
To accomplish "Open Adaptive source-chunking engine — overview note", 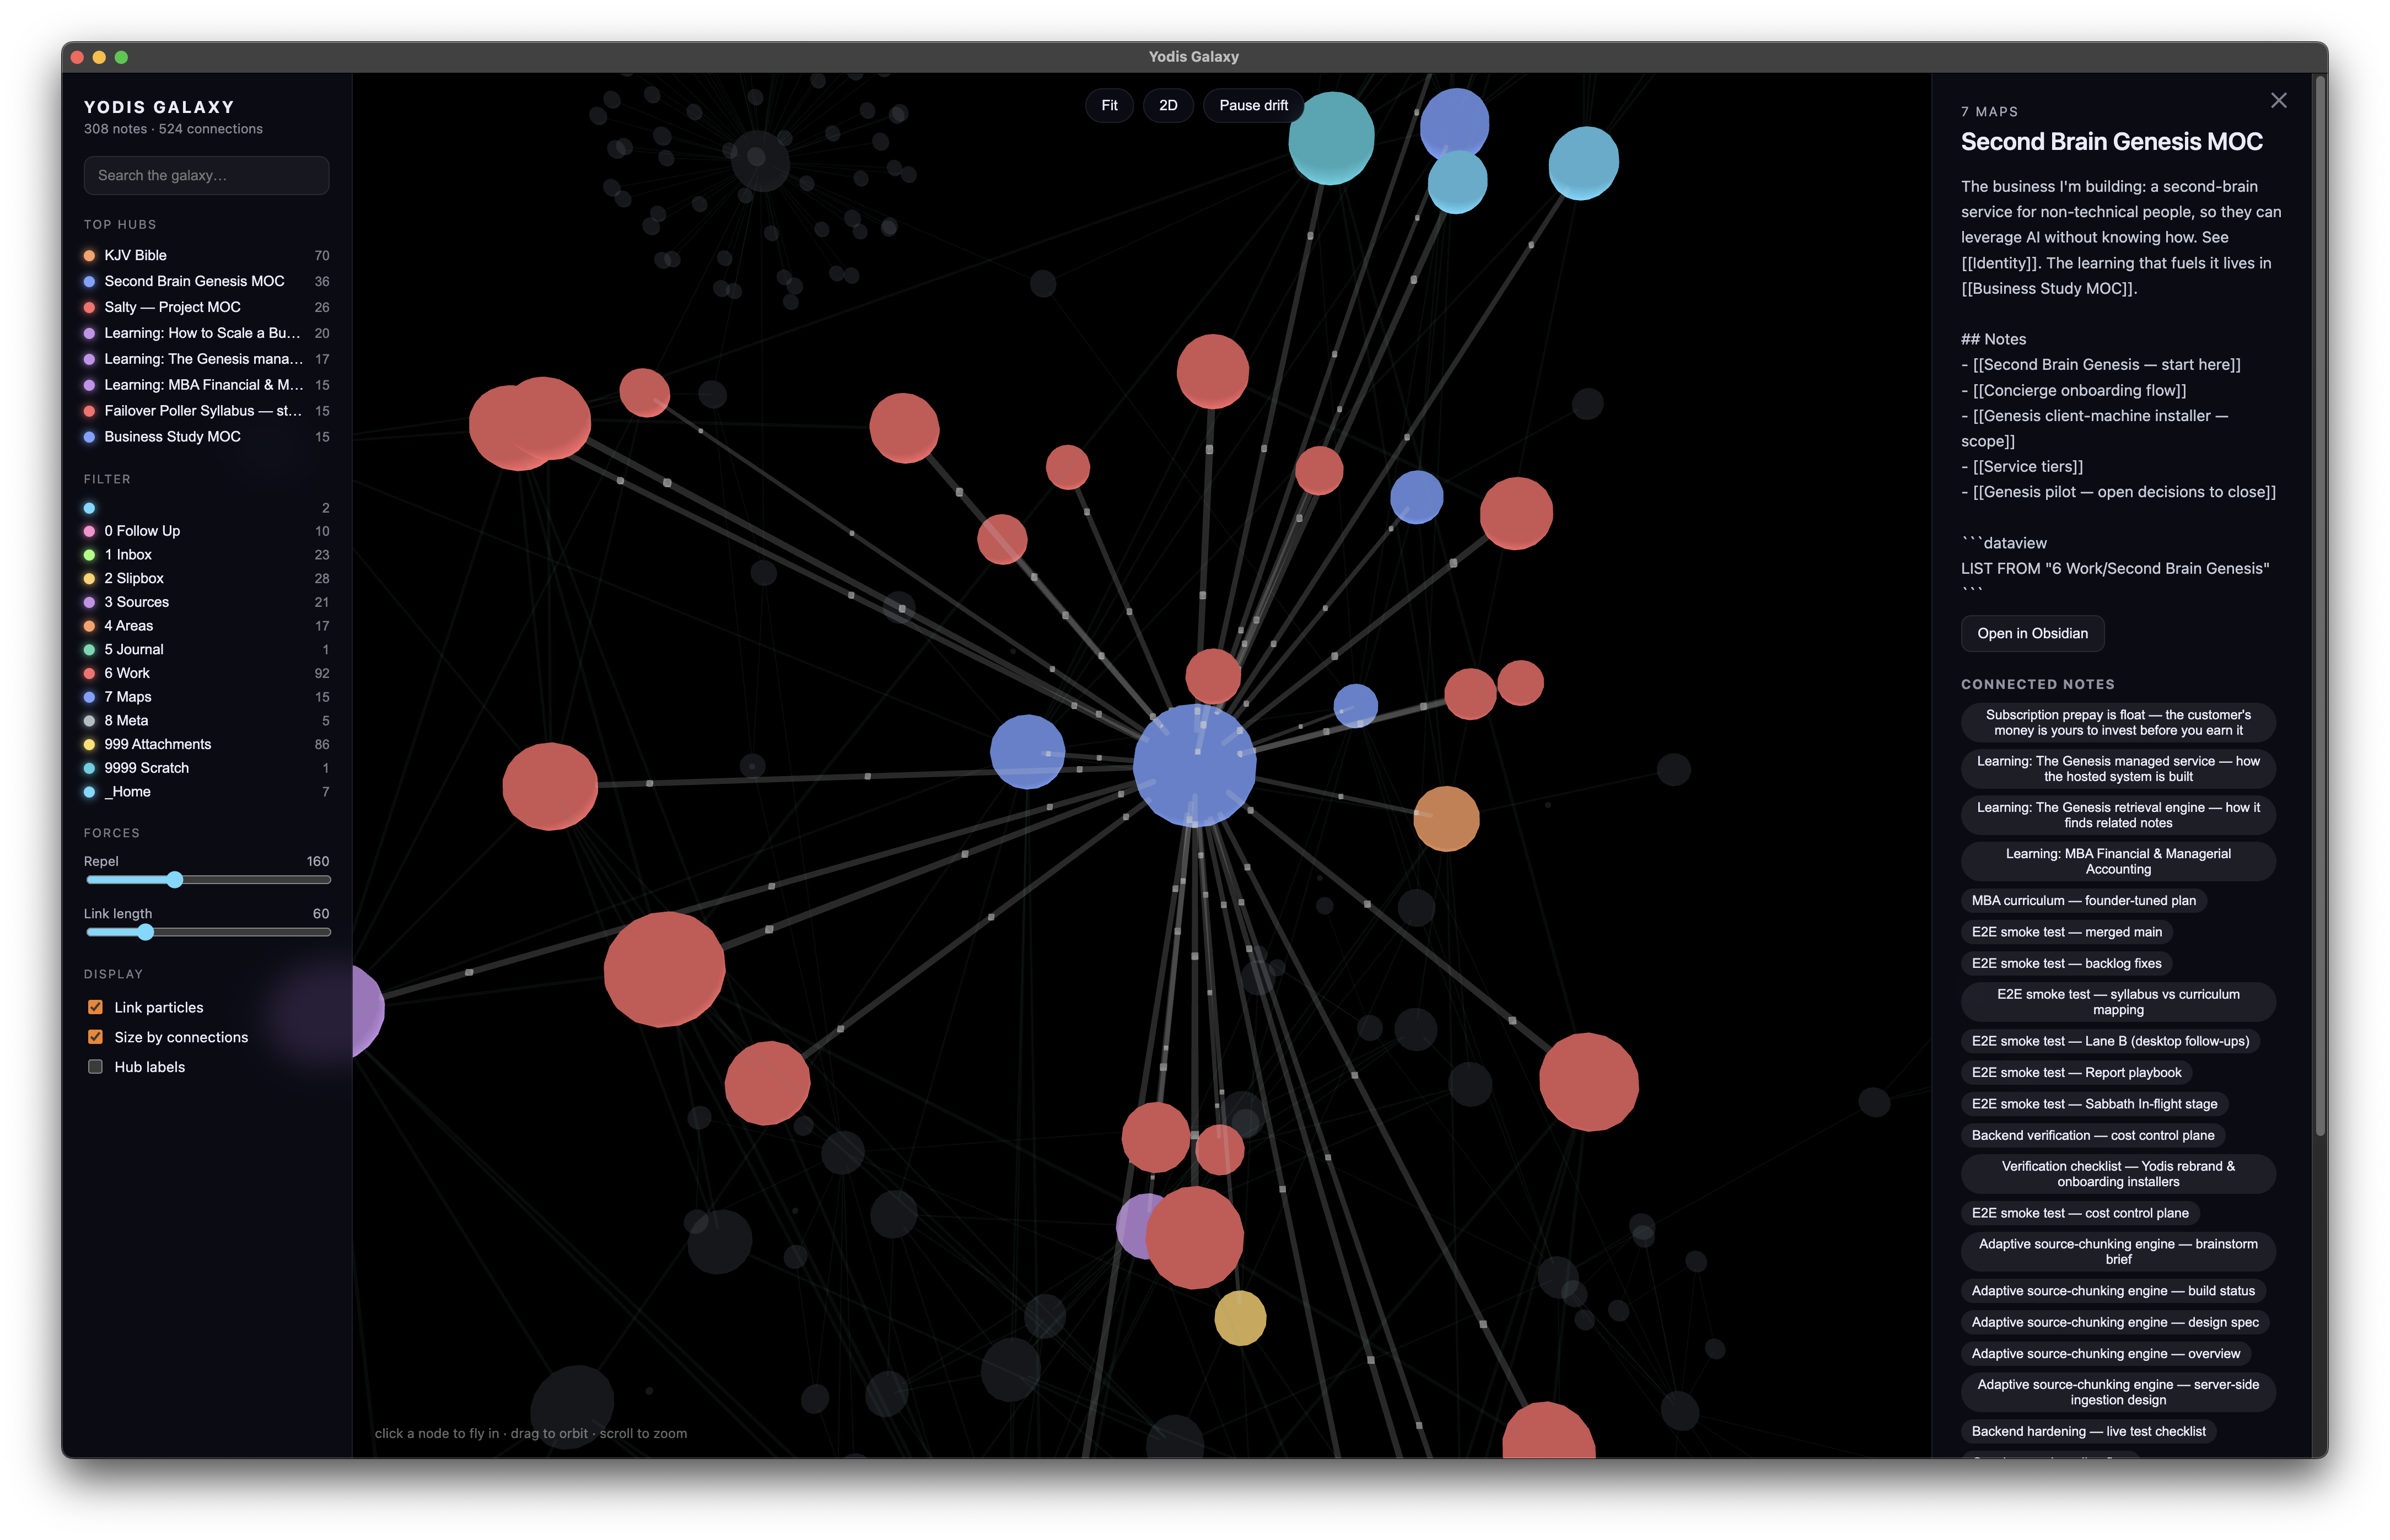I will [2105, 1354].
